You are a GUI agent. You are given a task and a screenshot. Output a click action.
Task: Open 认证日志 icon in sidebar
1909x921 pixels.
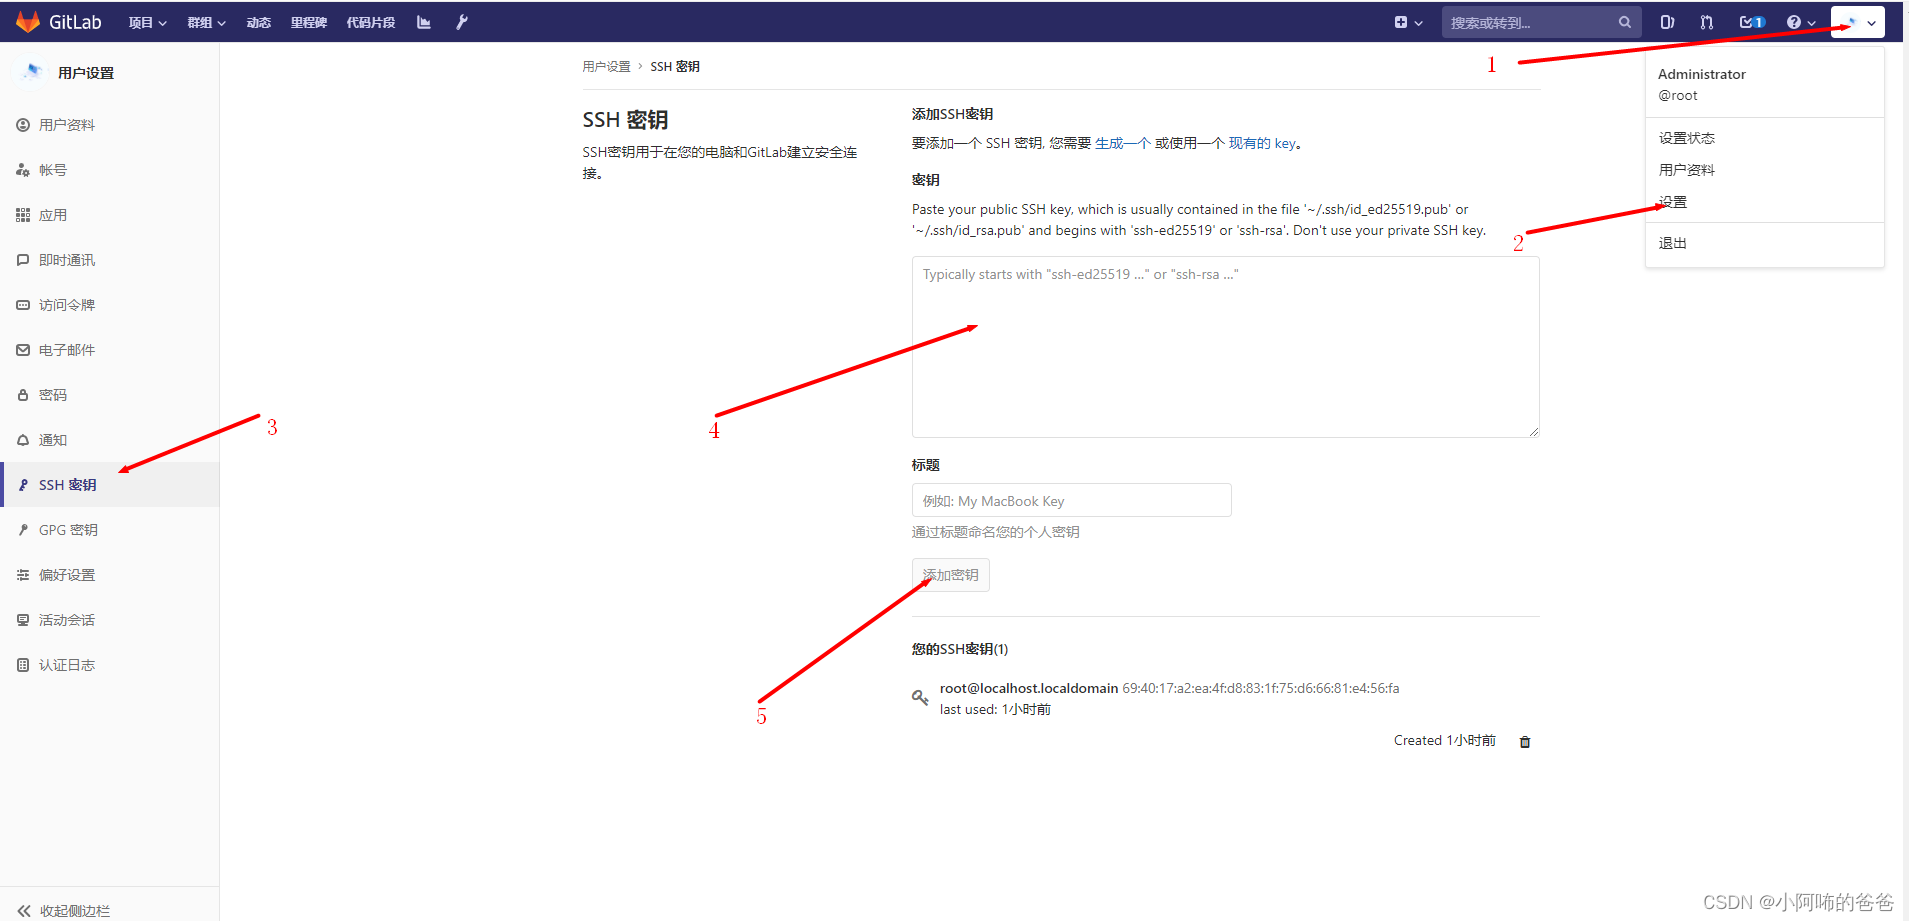(23, 665)
